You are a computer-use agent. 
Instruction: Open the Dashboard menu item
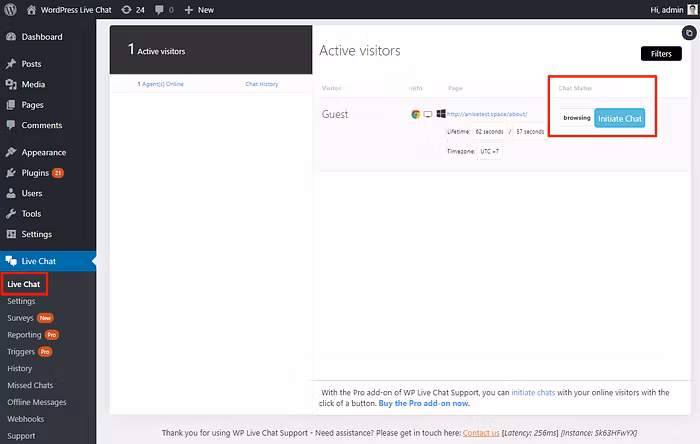click(x=41, y=37)
